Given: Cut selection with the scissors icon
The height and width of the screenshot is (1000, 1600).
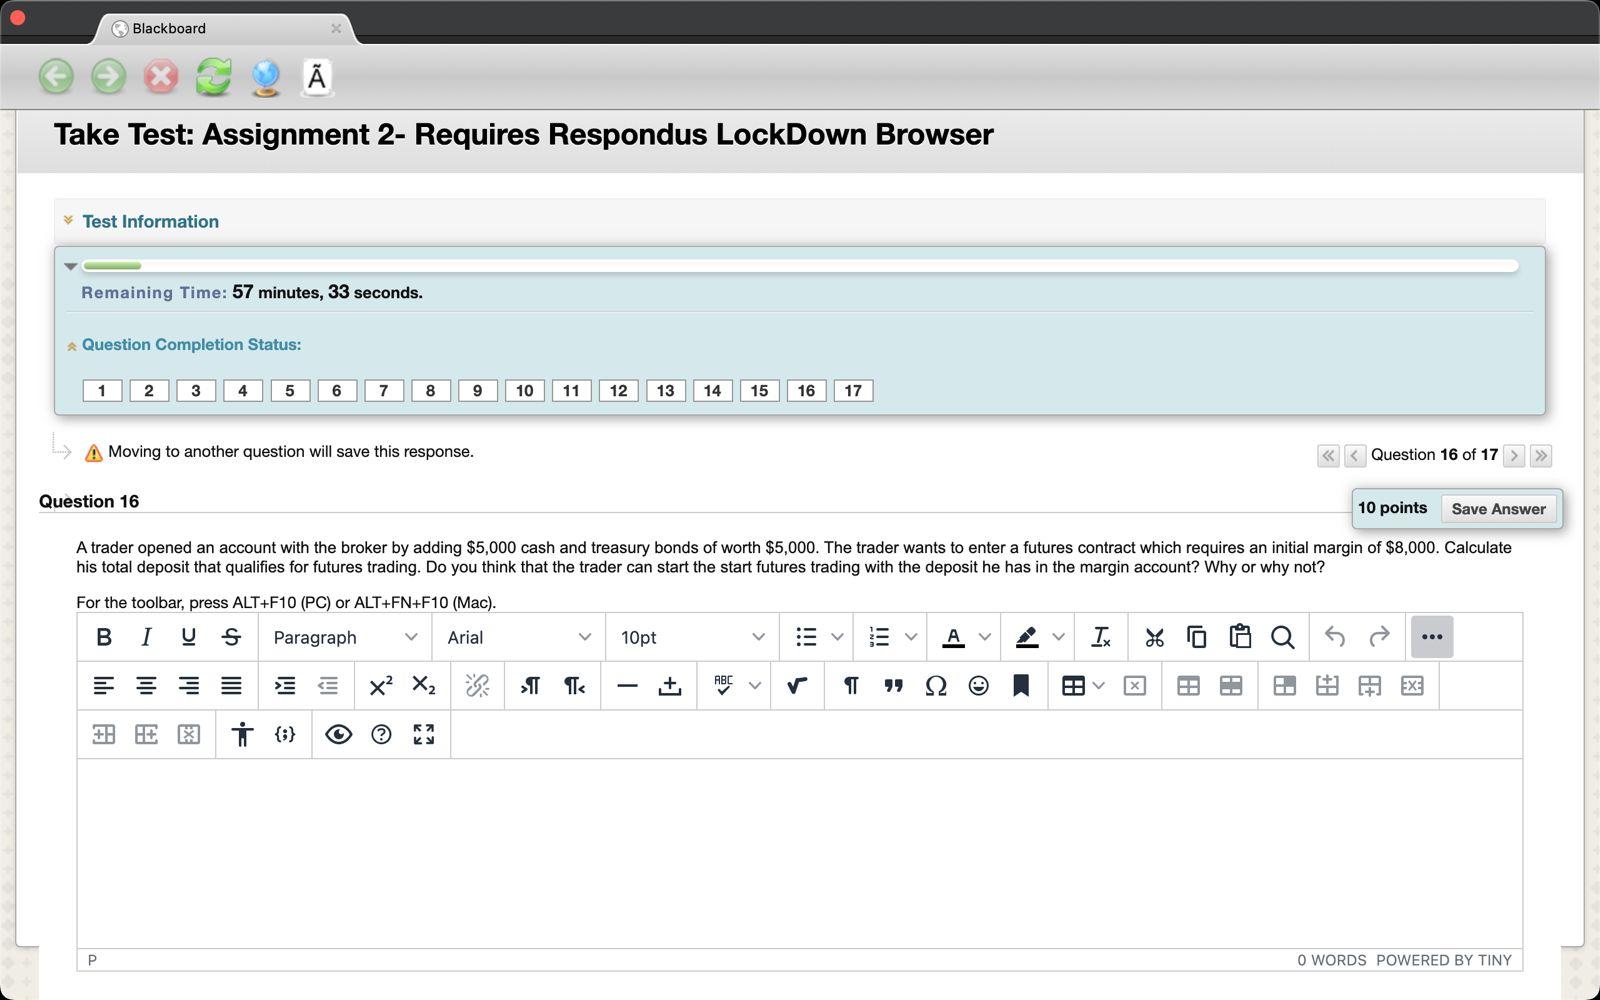Looking at the screenshot, I should [x=1154, y=637].
